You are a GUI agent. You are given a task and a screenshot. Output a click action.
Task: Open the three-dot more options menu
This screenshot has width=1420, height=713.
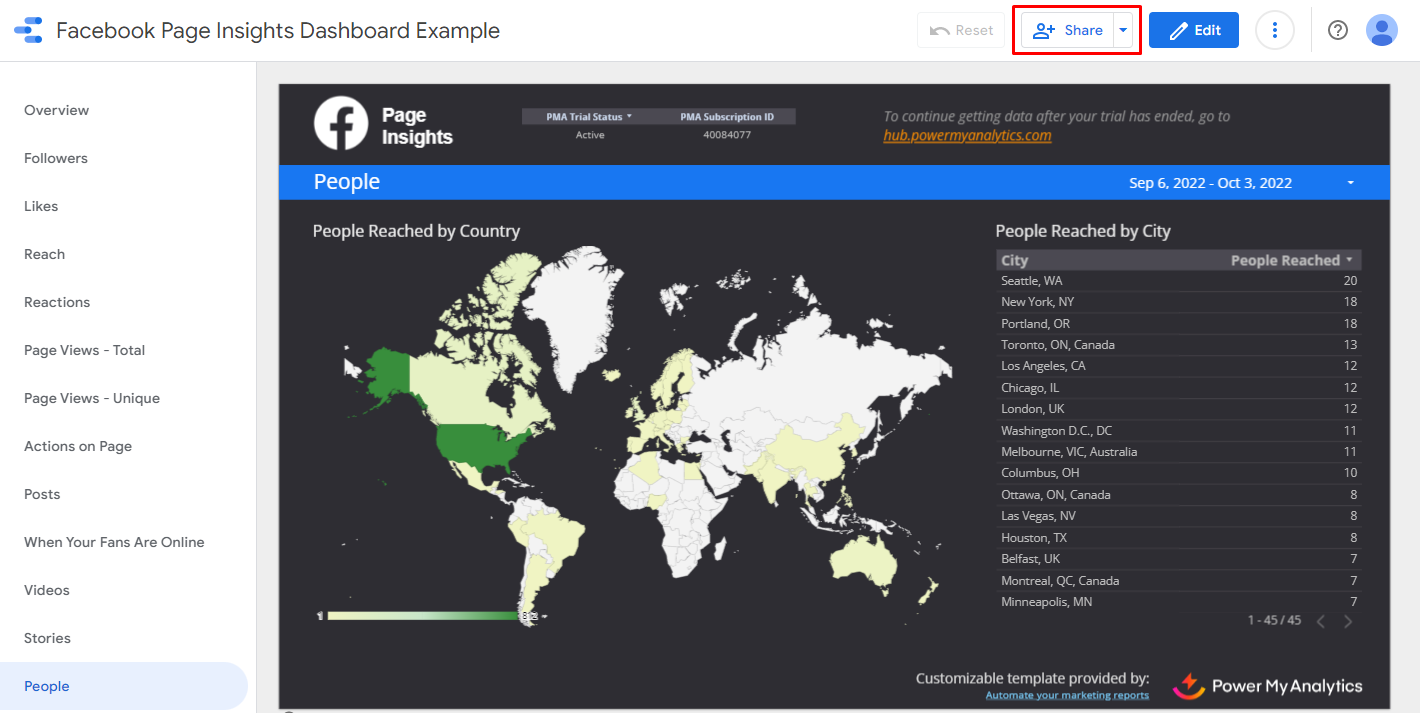pyautogui.click(x=1274, y=30)
